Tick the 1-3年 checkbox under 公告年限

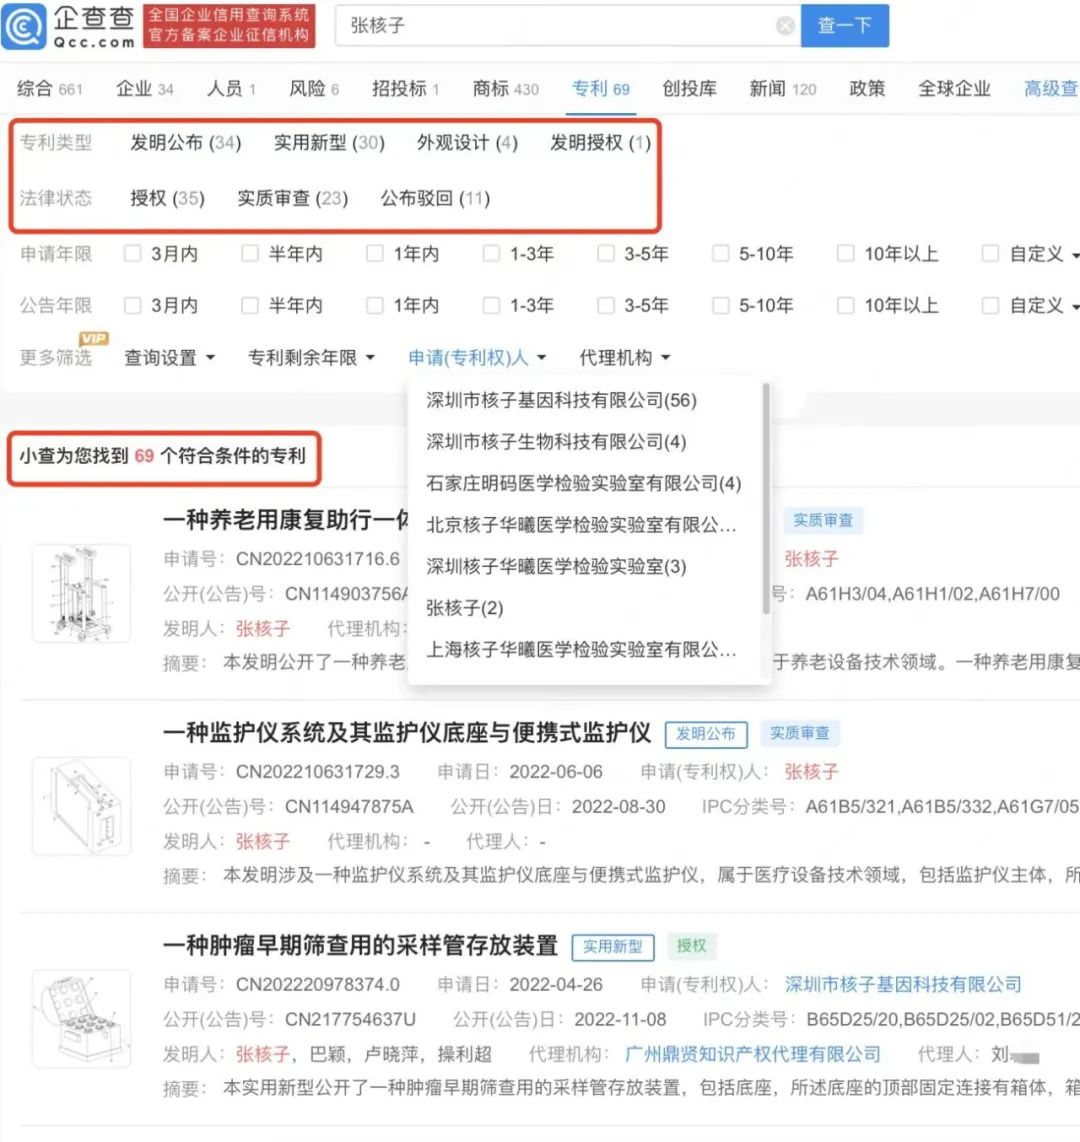pos(491,305)
